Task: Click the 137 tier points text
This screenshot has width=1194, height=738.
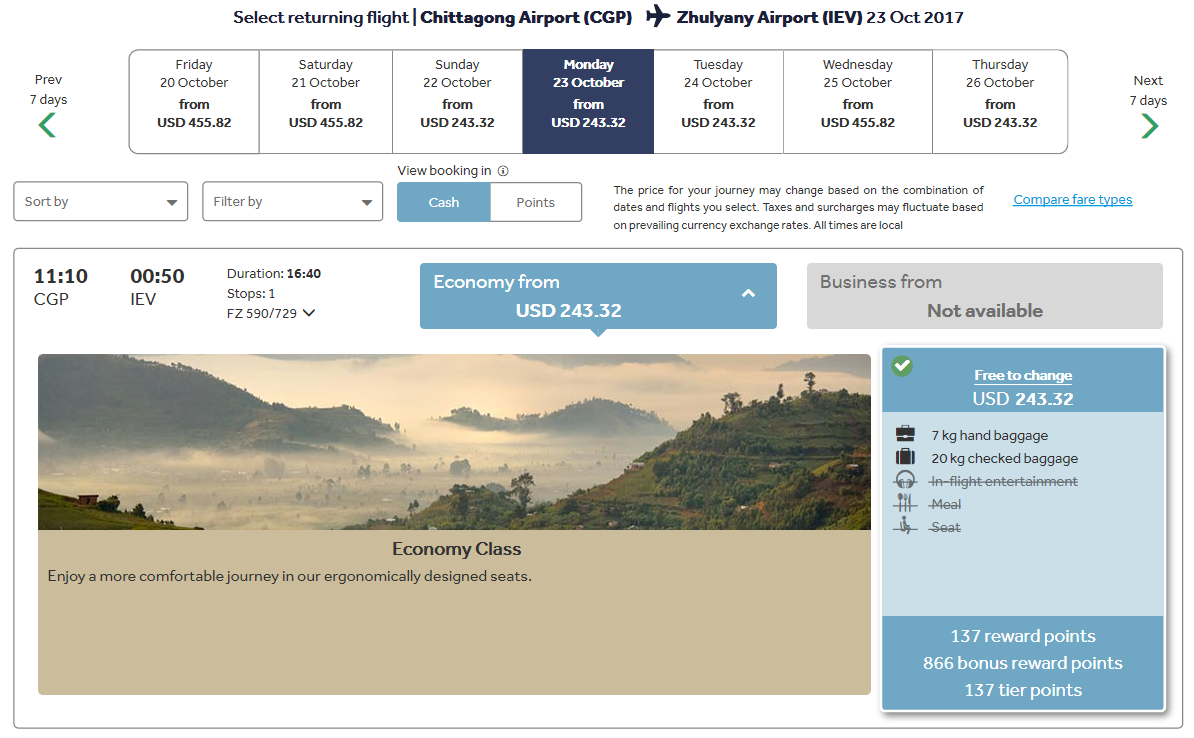Action: 1023,690
